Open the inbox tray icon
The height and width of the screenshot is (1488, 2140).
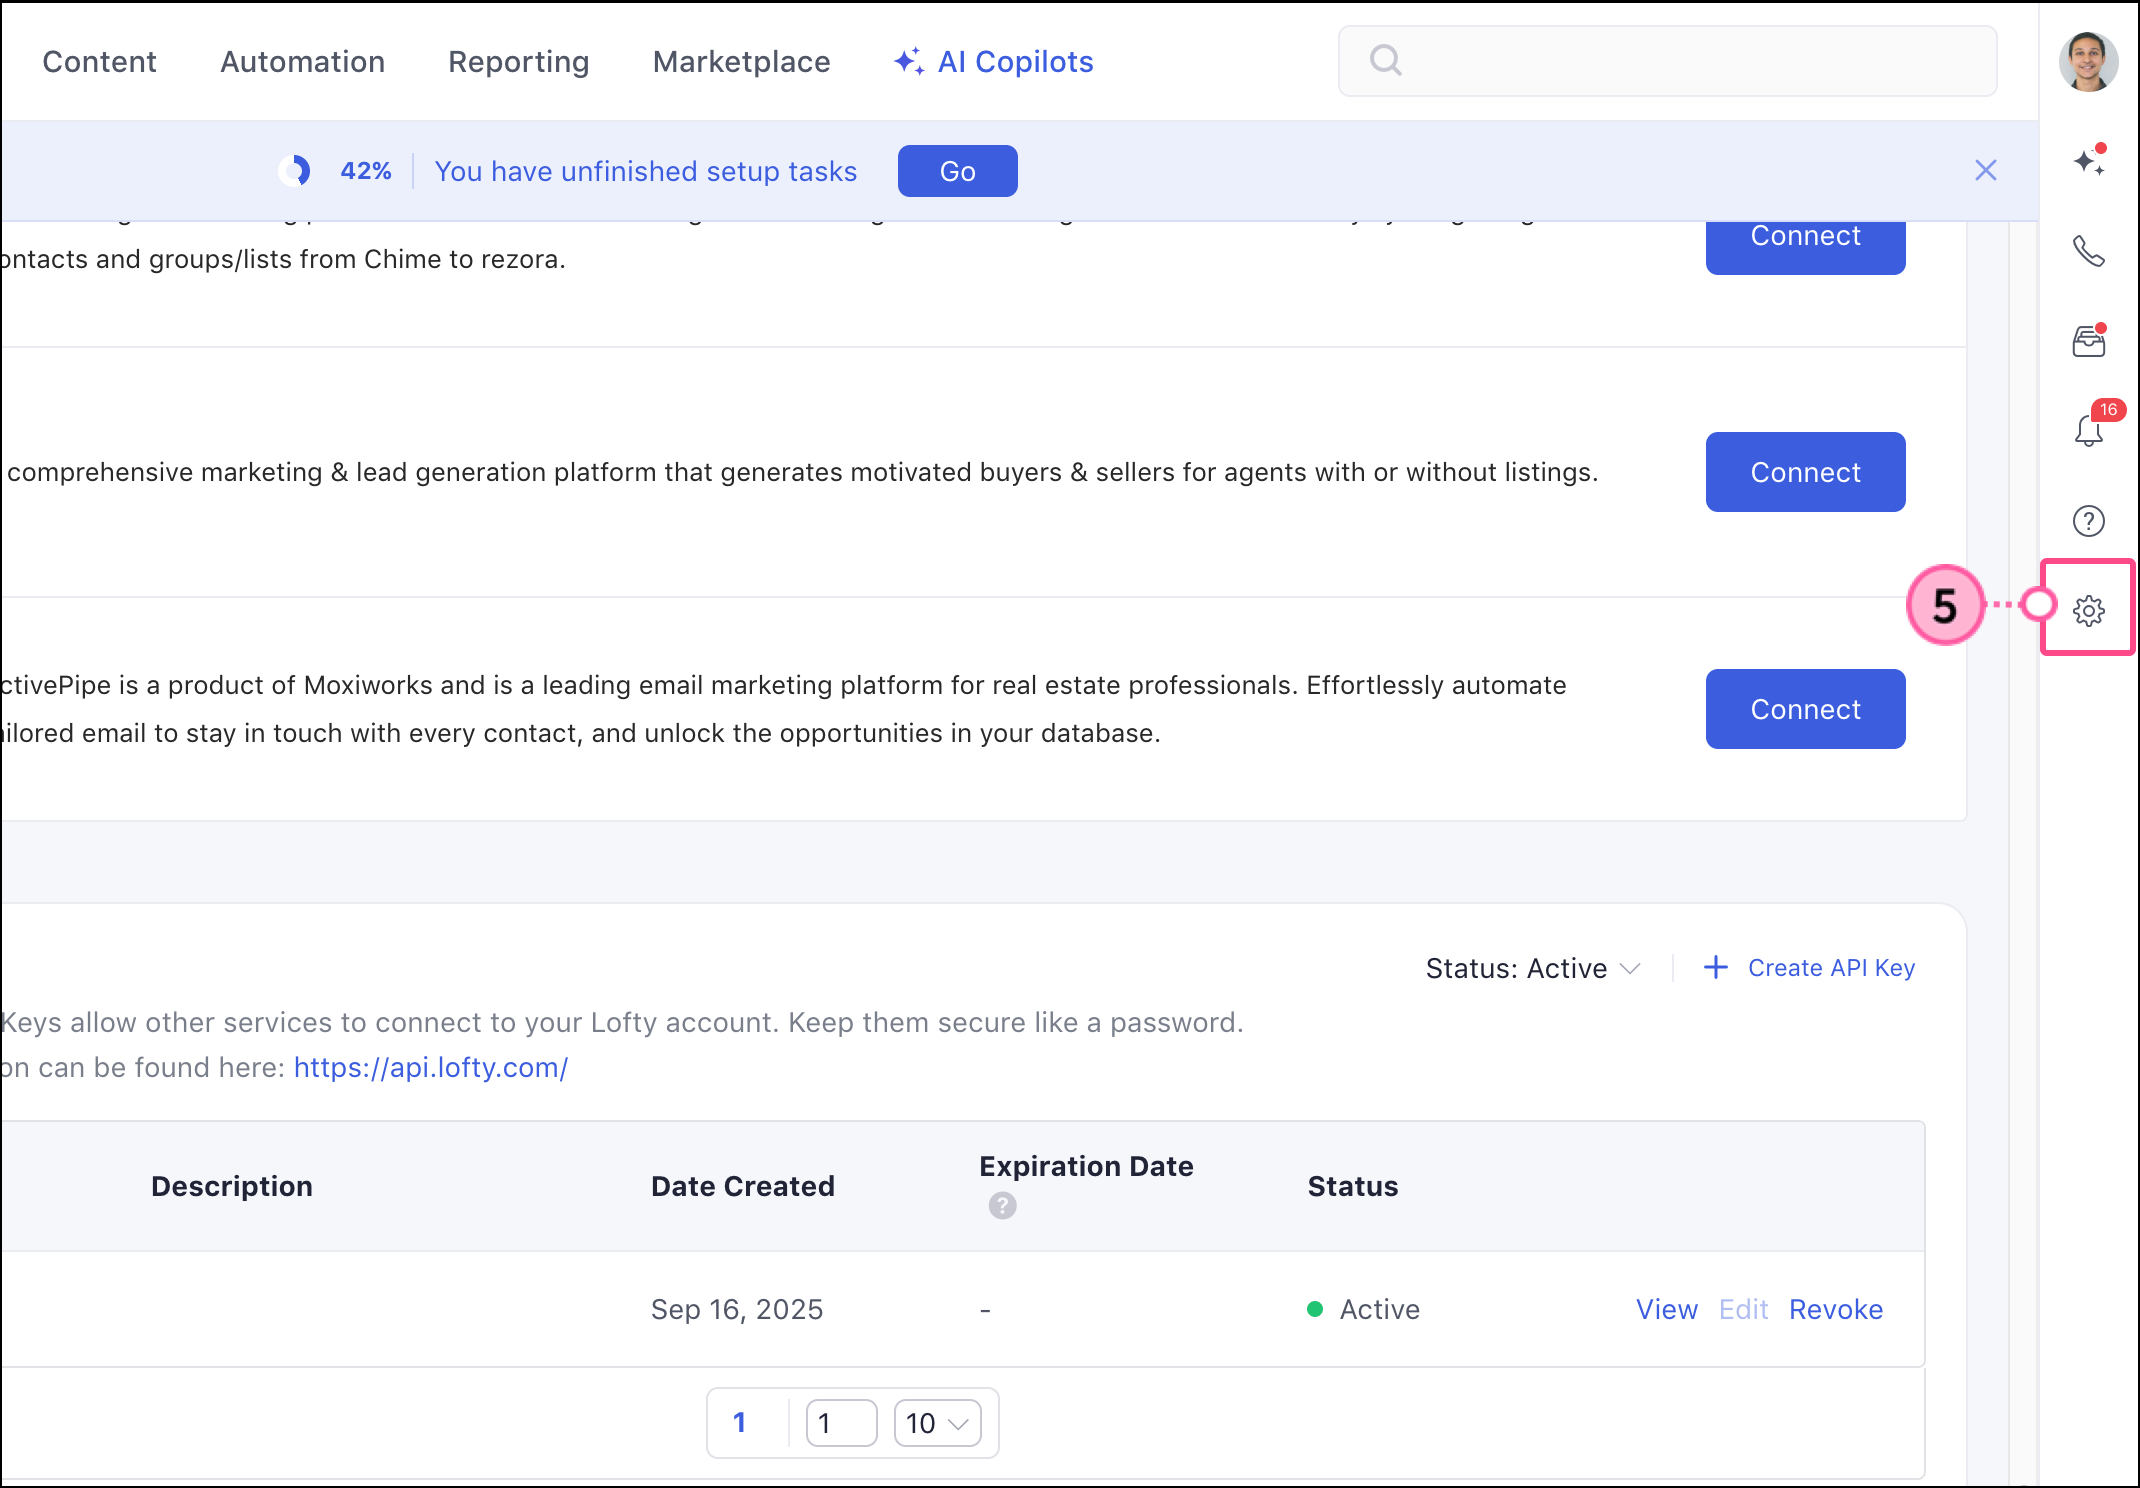pyautogui.click(x=2088, y=341)
